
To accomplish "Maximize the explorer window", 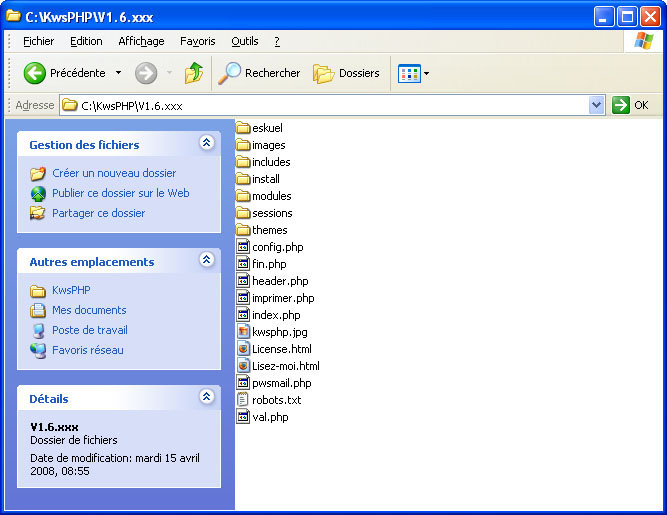I will tap(627, 17).
